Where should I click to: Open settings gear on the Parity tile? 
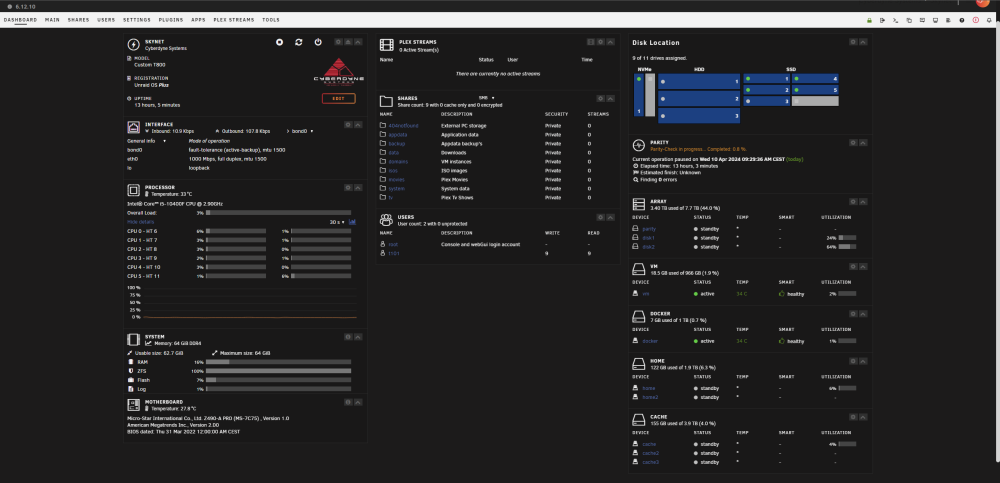[853, 144]
